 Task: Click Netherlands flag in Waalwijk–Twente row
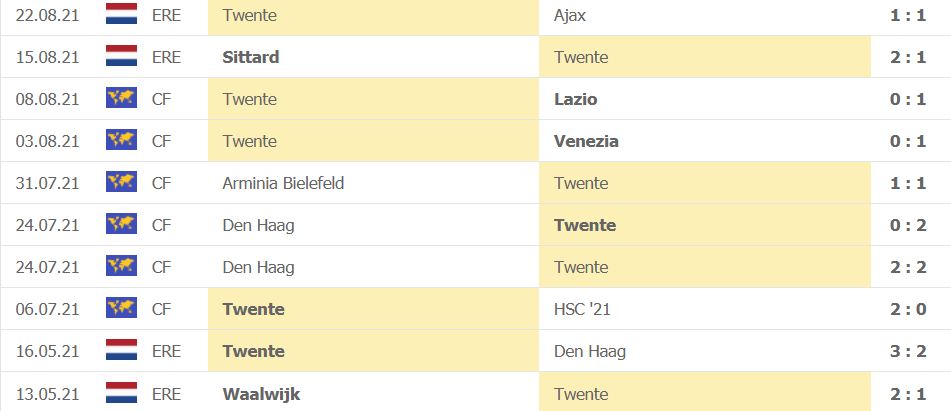[x=121, y=393]
